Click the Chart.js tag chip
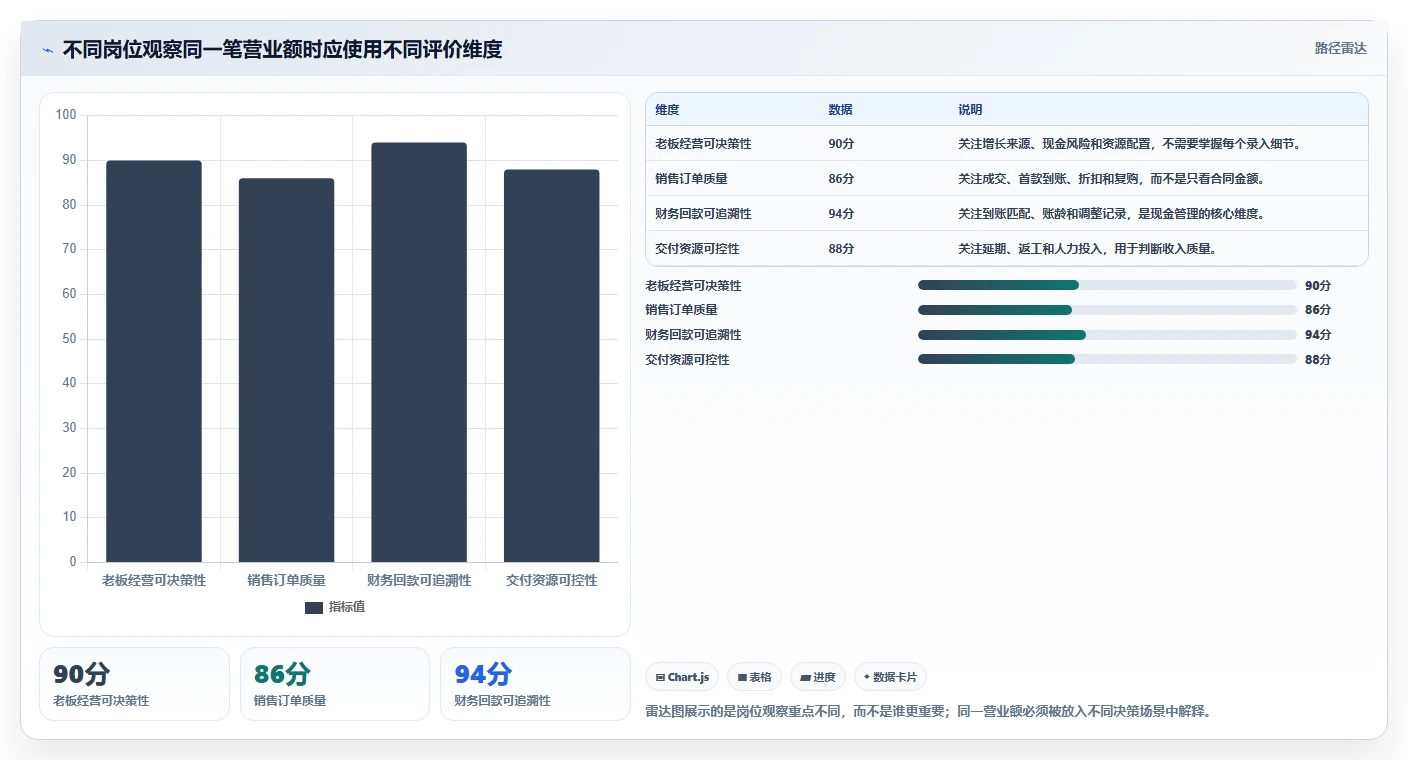1408x760 pixels. pyautogui.click(x=682, y=677)
